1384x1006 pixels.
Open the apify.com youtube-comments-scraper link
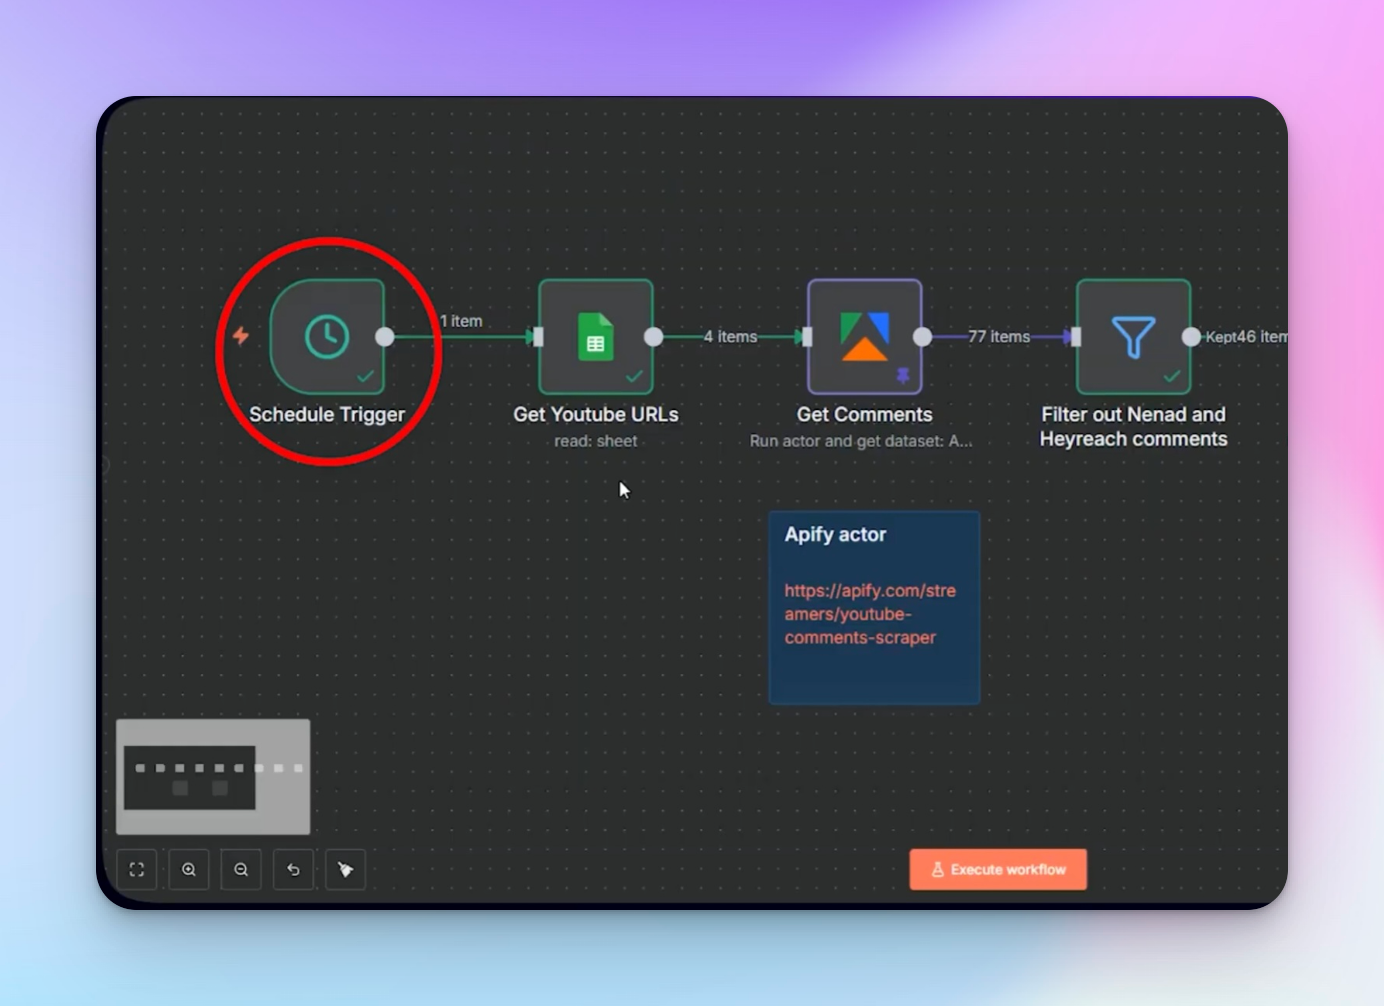pyautogui.click(x=870, y=614)
